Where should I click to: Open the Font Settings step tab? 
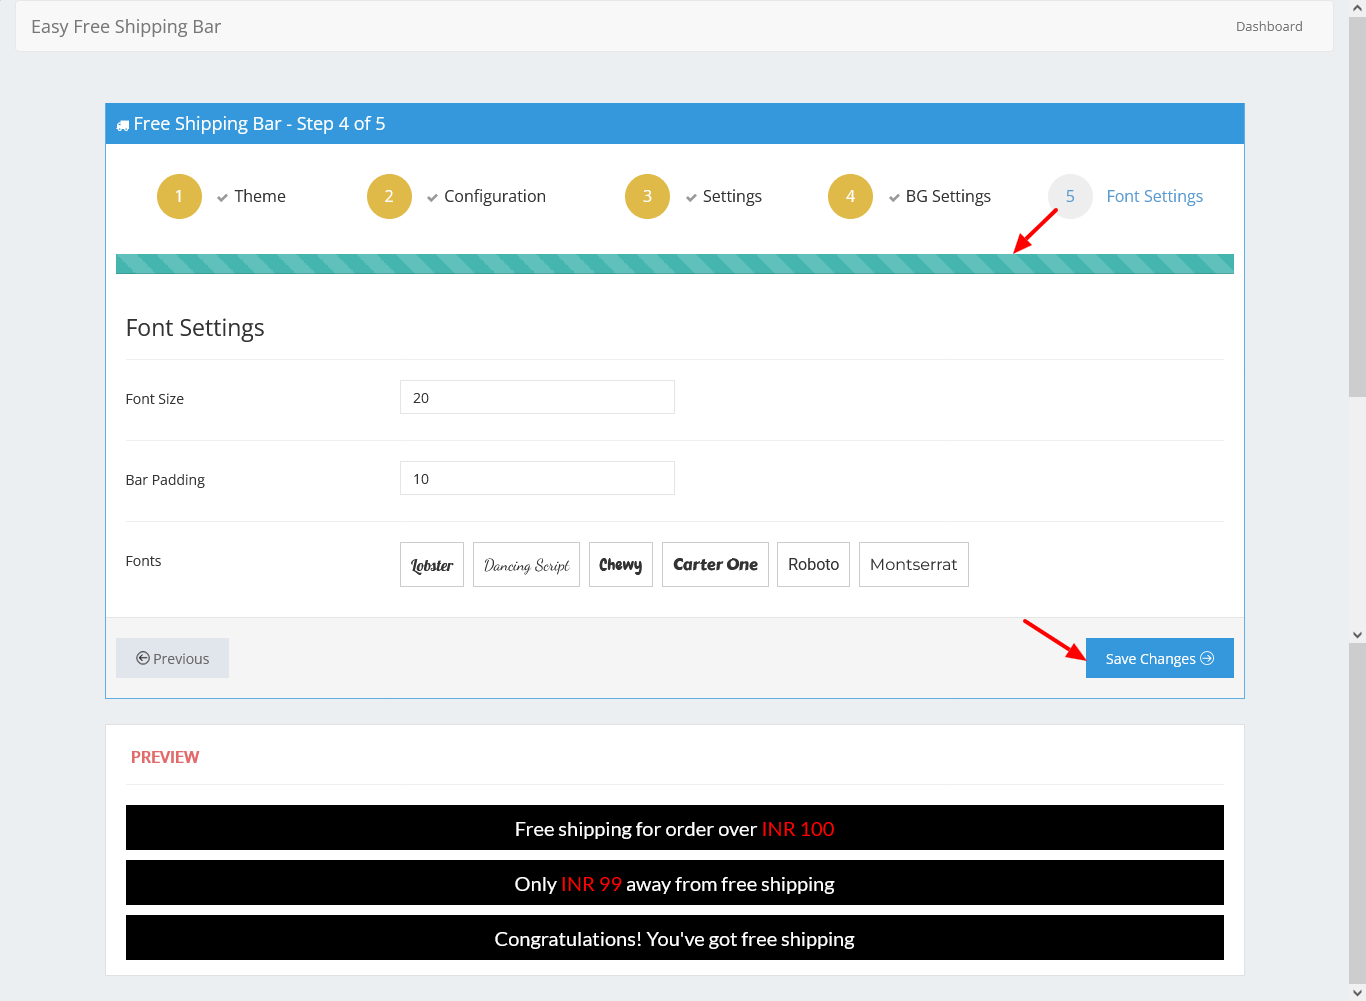click(x=1154, y=196)
